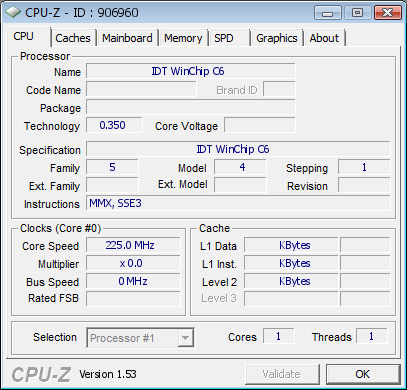Click the empty Package field
The width and height of the screenshot is (407, 390).
[x=191, y=107]
